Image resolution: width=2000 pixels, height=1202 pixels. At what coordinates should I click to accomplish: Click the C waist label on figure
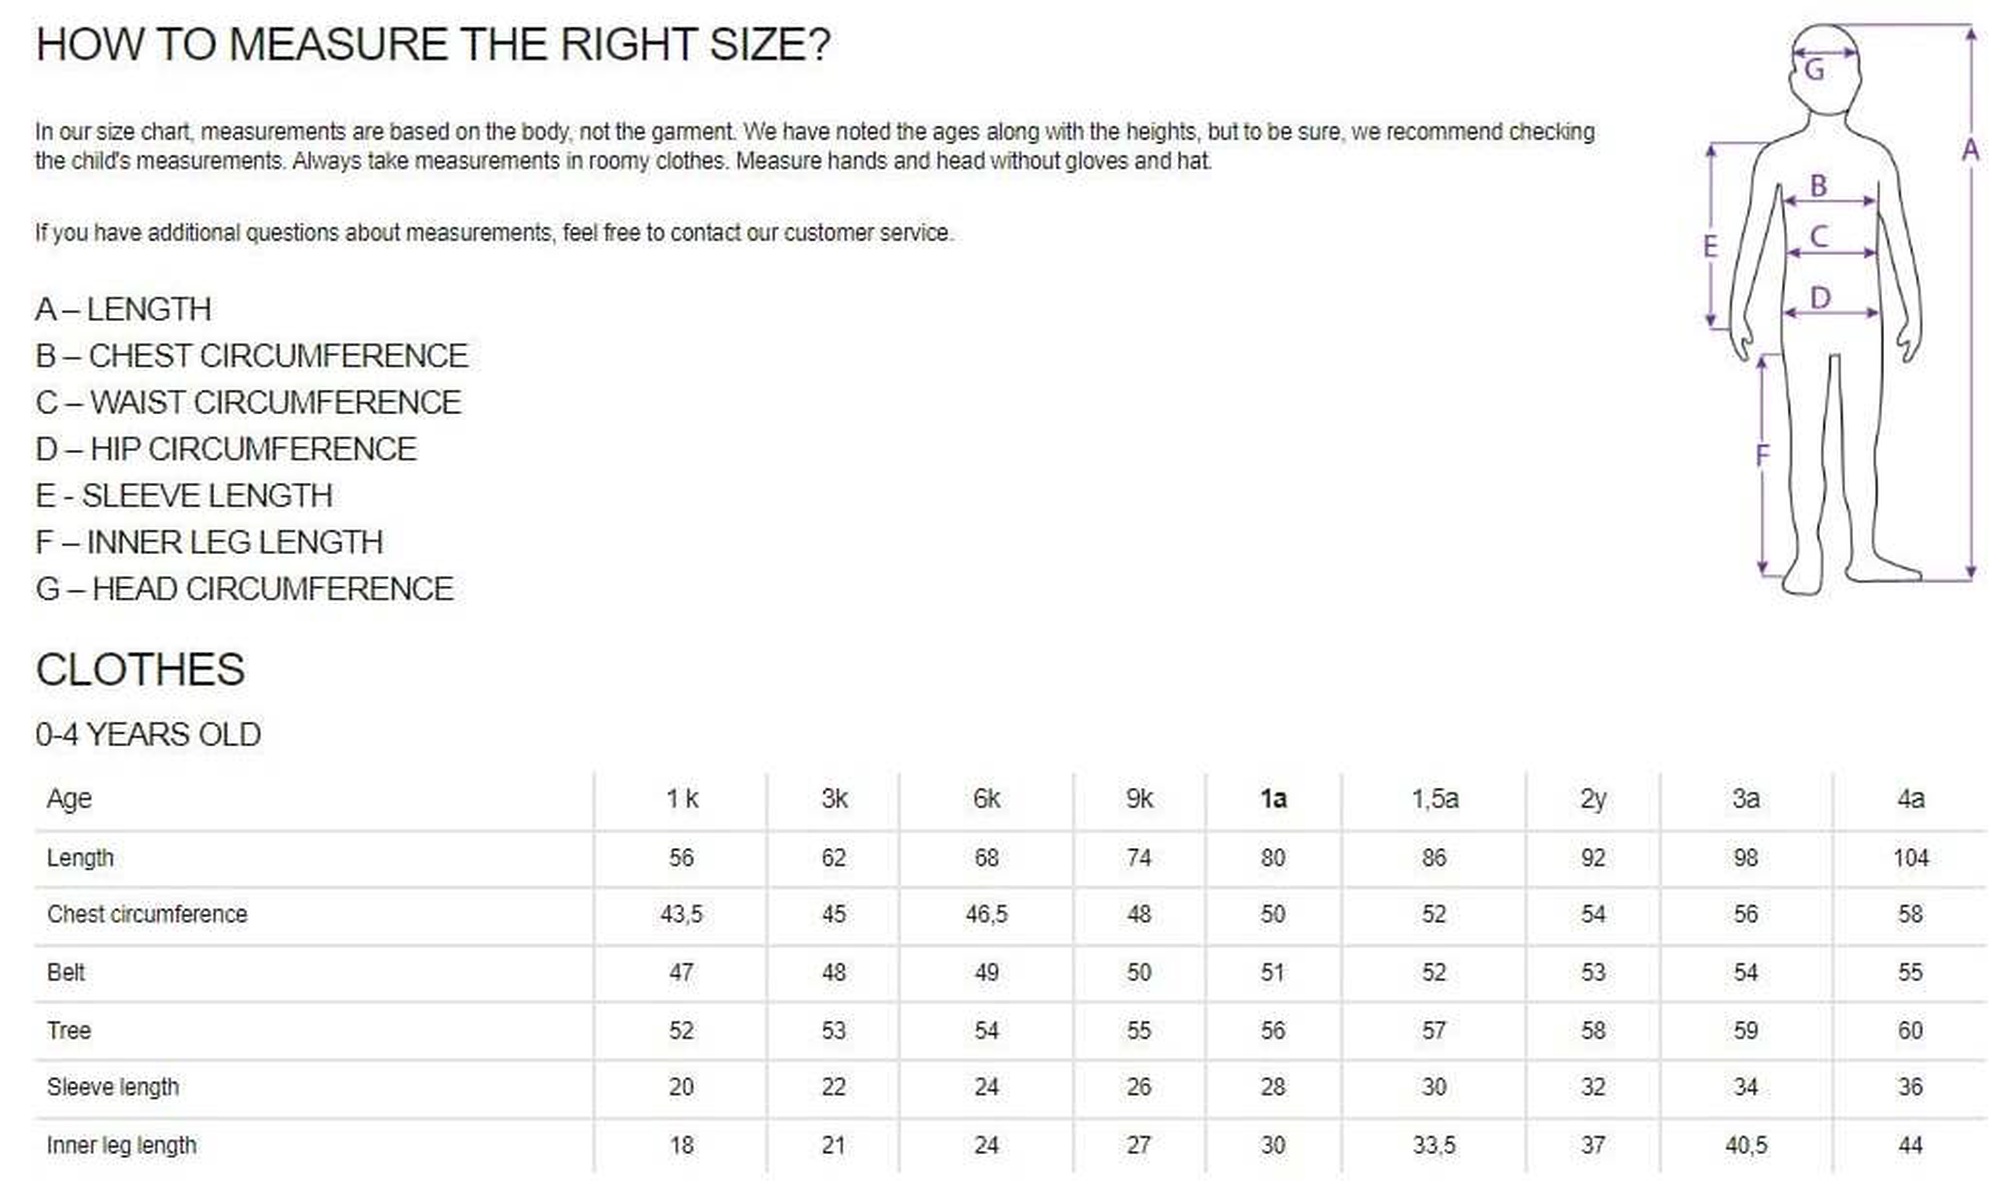tap(1819, 237)
